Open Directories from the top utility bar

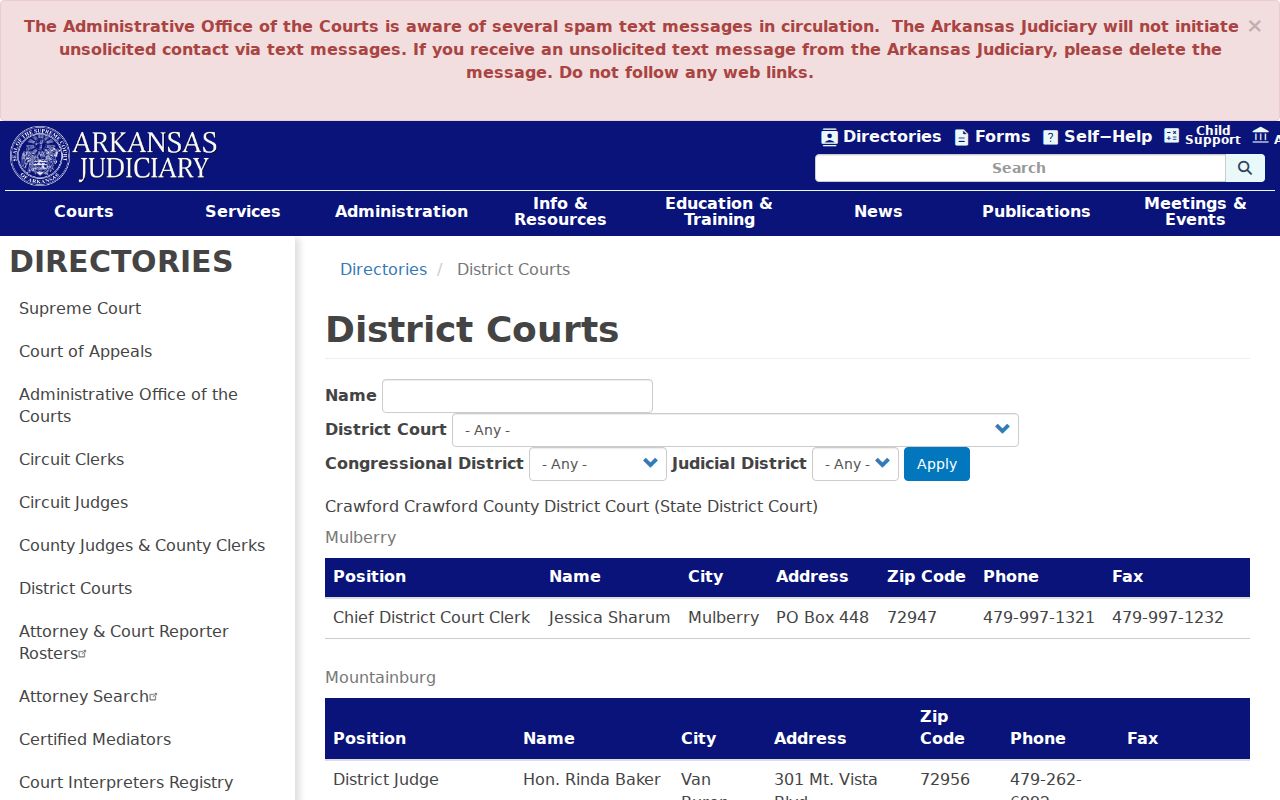[x=881, y=137]
